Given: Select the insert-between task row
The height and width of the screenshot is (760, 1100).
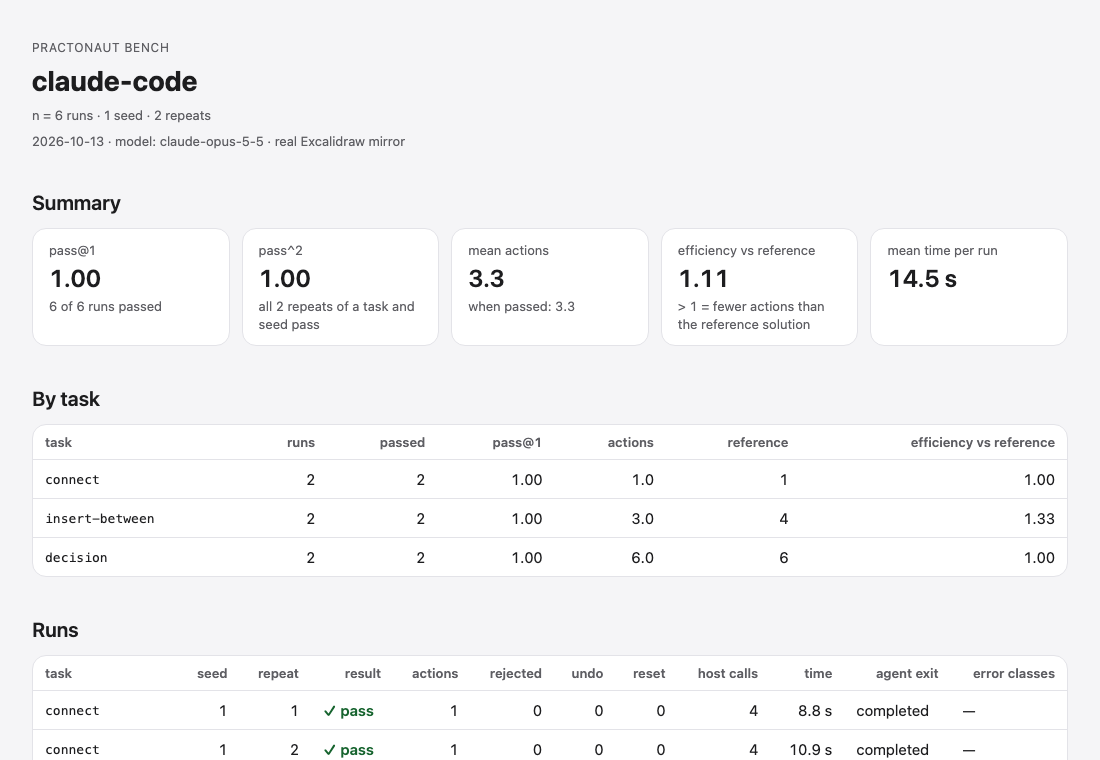Looking at the screenshot, I should click(x=550, y=519).
